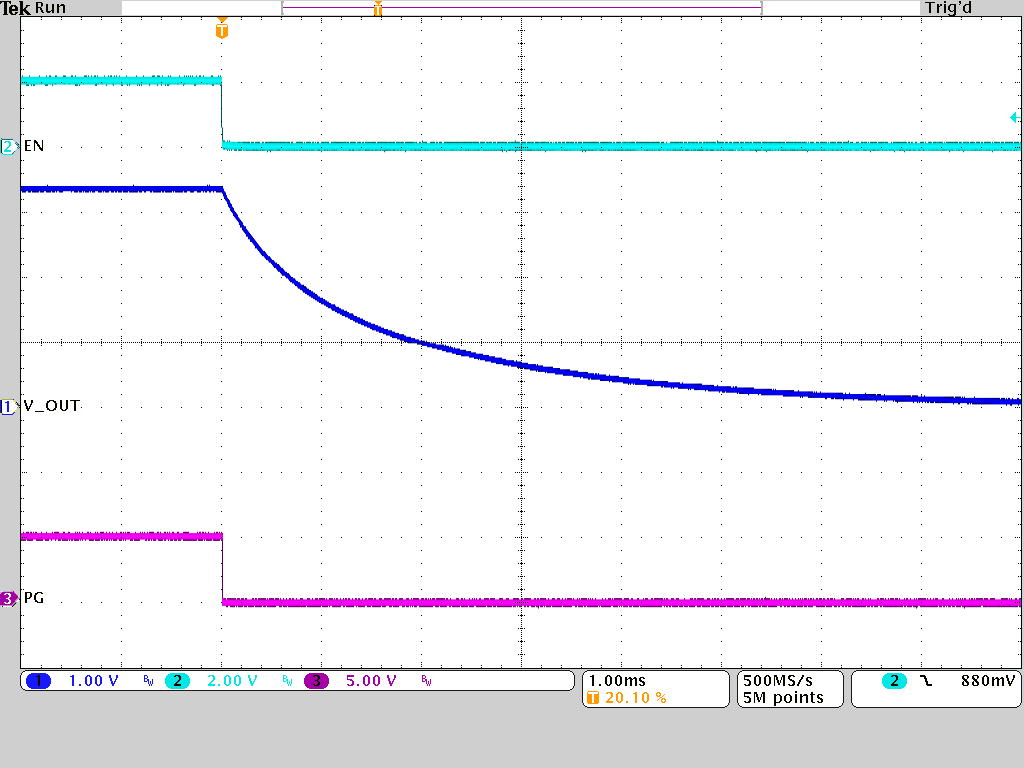Click the orange trigger position T marker
The height and width of the screenshot is (768, 1024).
click(222, 30)
